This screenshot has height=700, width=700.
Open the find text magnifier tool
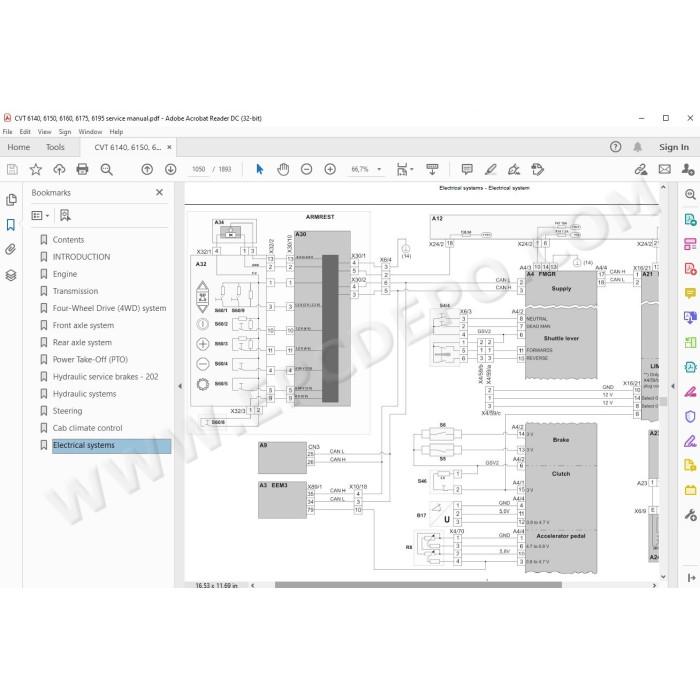pos(106,170)
